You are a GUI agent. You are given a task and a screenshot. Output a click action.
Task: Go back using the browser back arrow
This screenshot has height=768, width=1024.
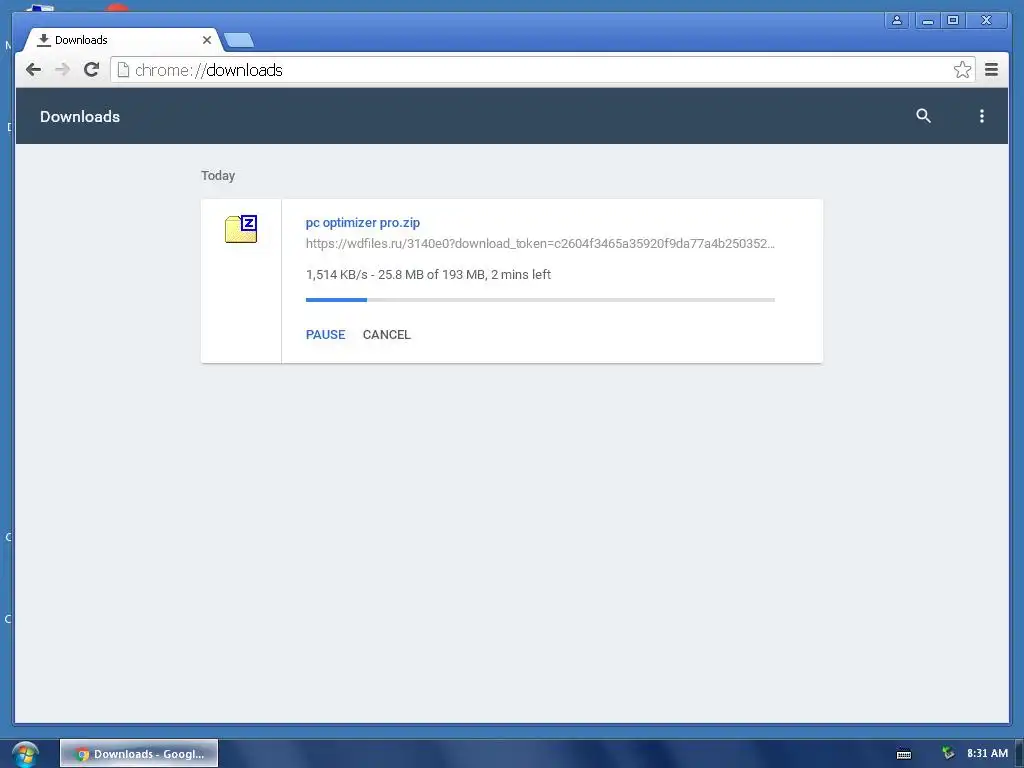[x=33, y=69]
